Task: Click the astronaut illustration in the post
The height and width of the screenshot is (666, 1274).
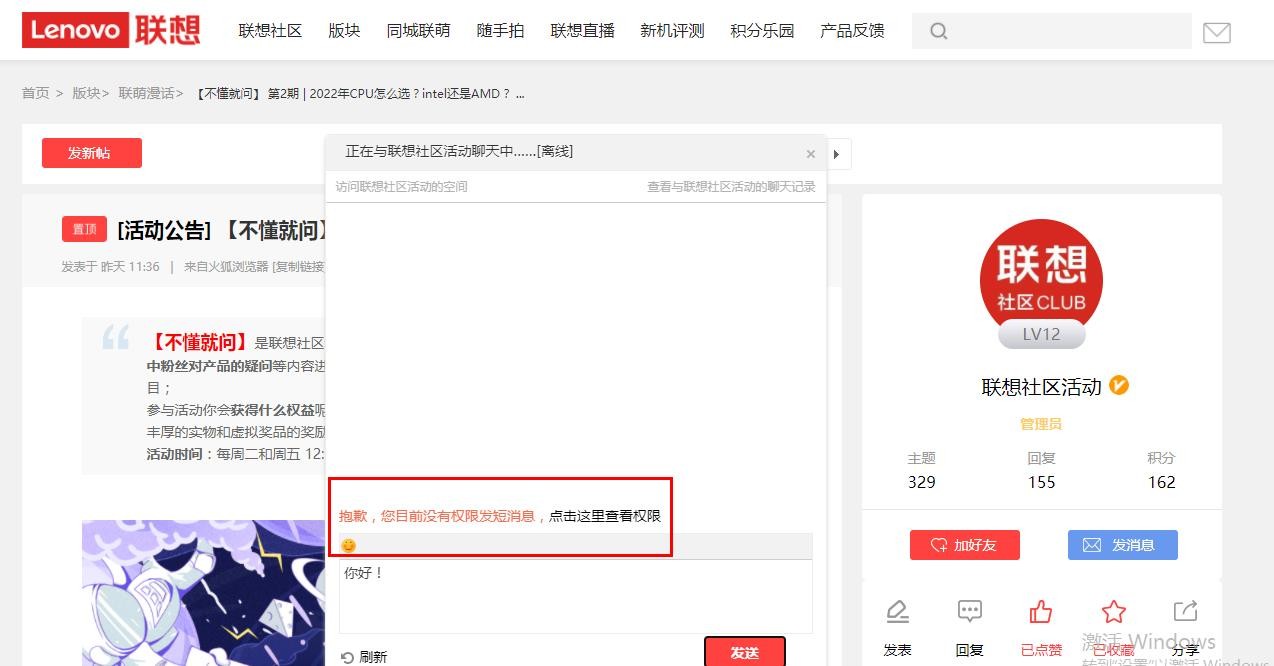Action: point(203,593)
